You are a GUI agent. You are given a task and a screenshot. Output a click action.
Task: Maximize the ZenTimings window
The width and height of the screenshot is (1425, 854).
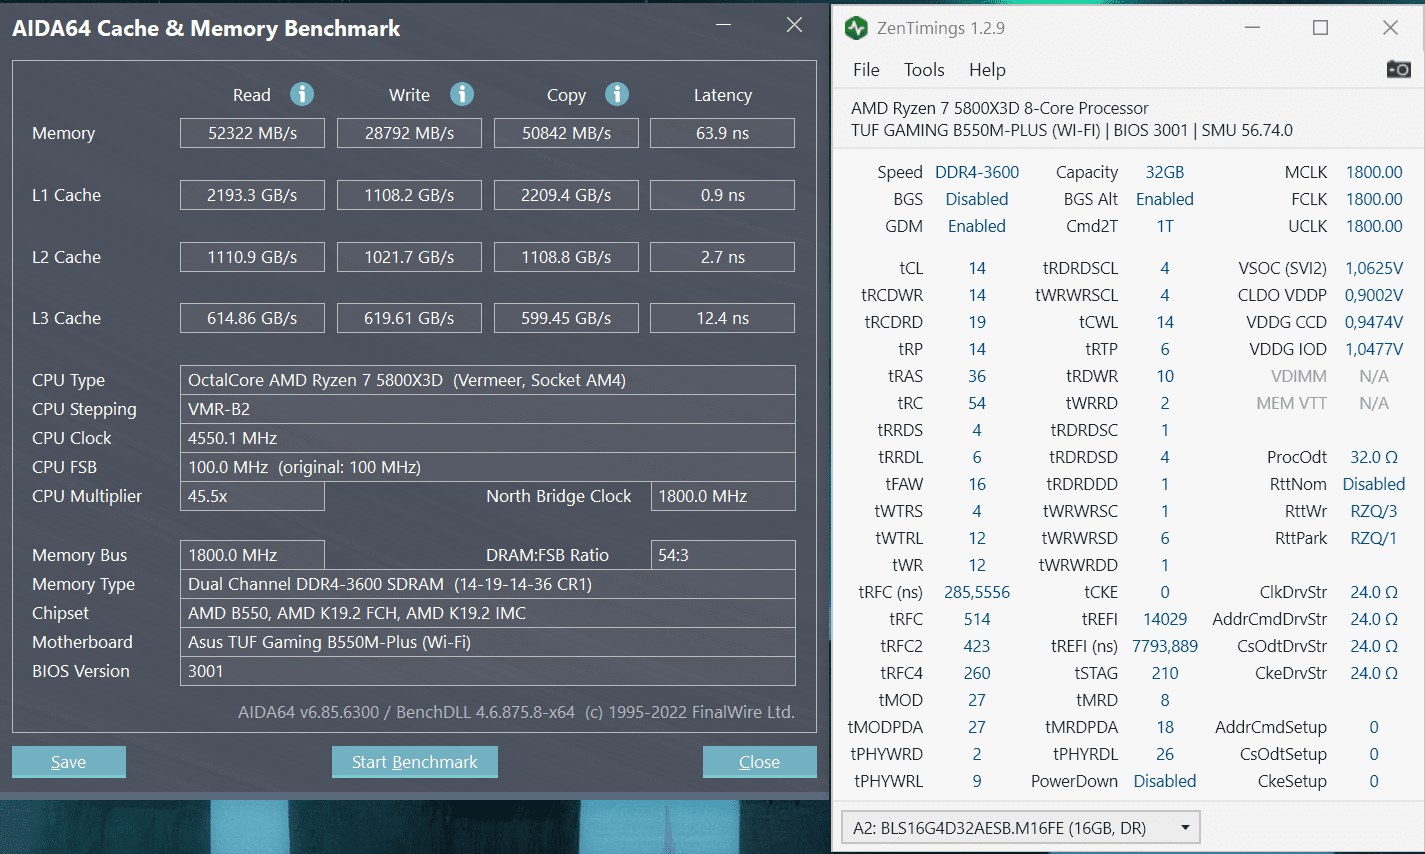(x=1320, y=28)
